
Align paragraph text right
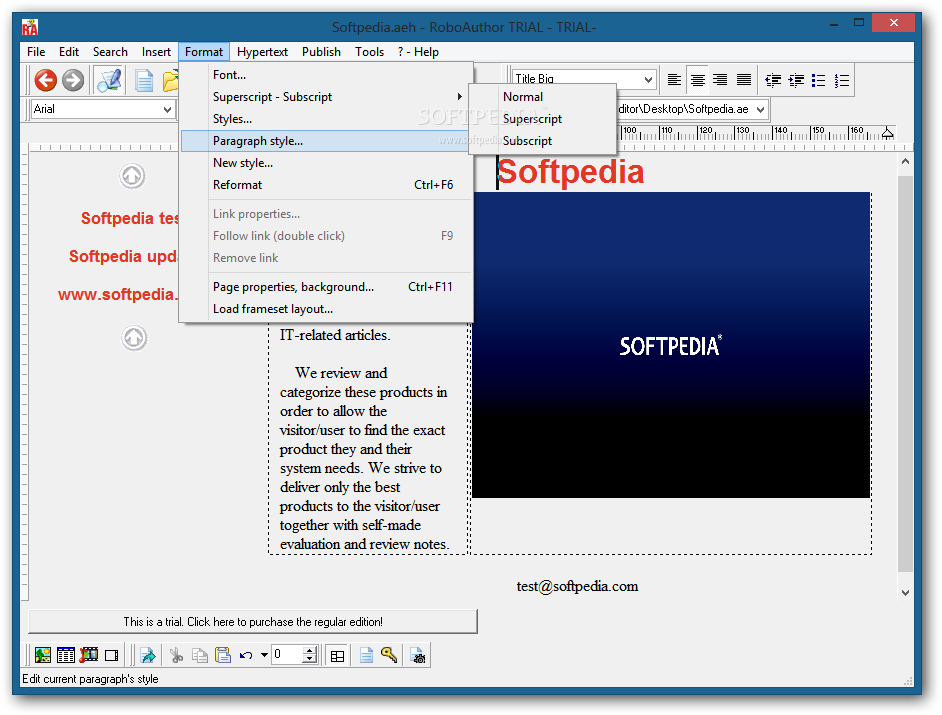click(x=720, y=79)
